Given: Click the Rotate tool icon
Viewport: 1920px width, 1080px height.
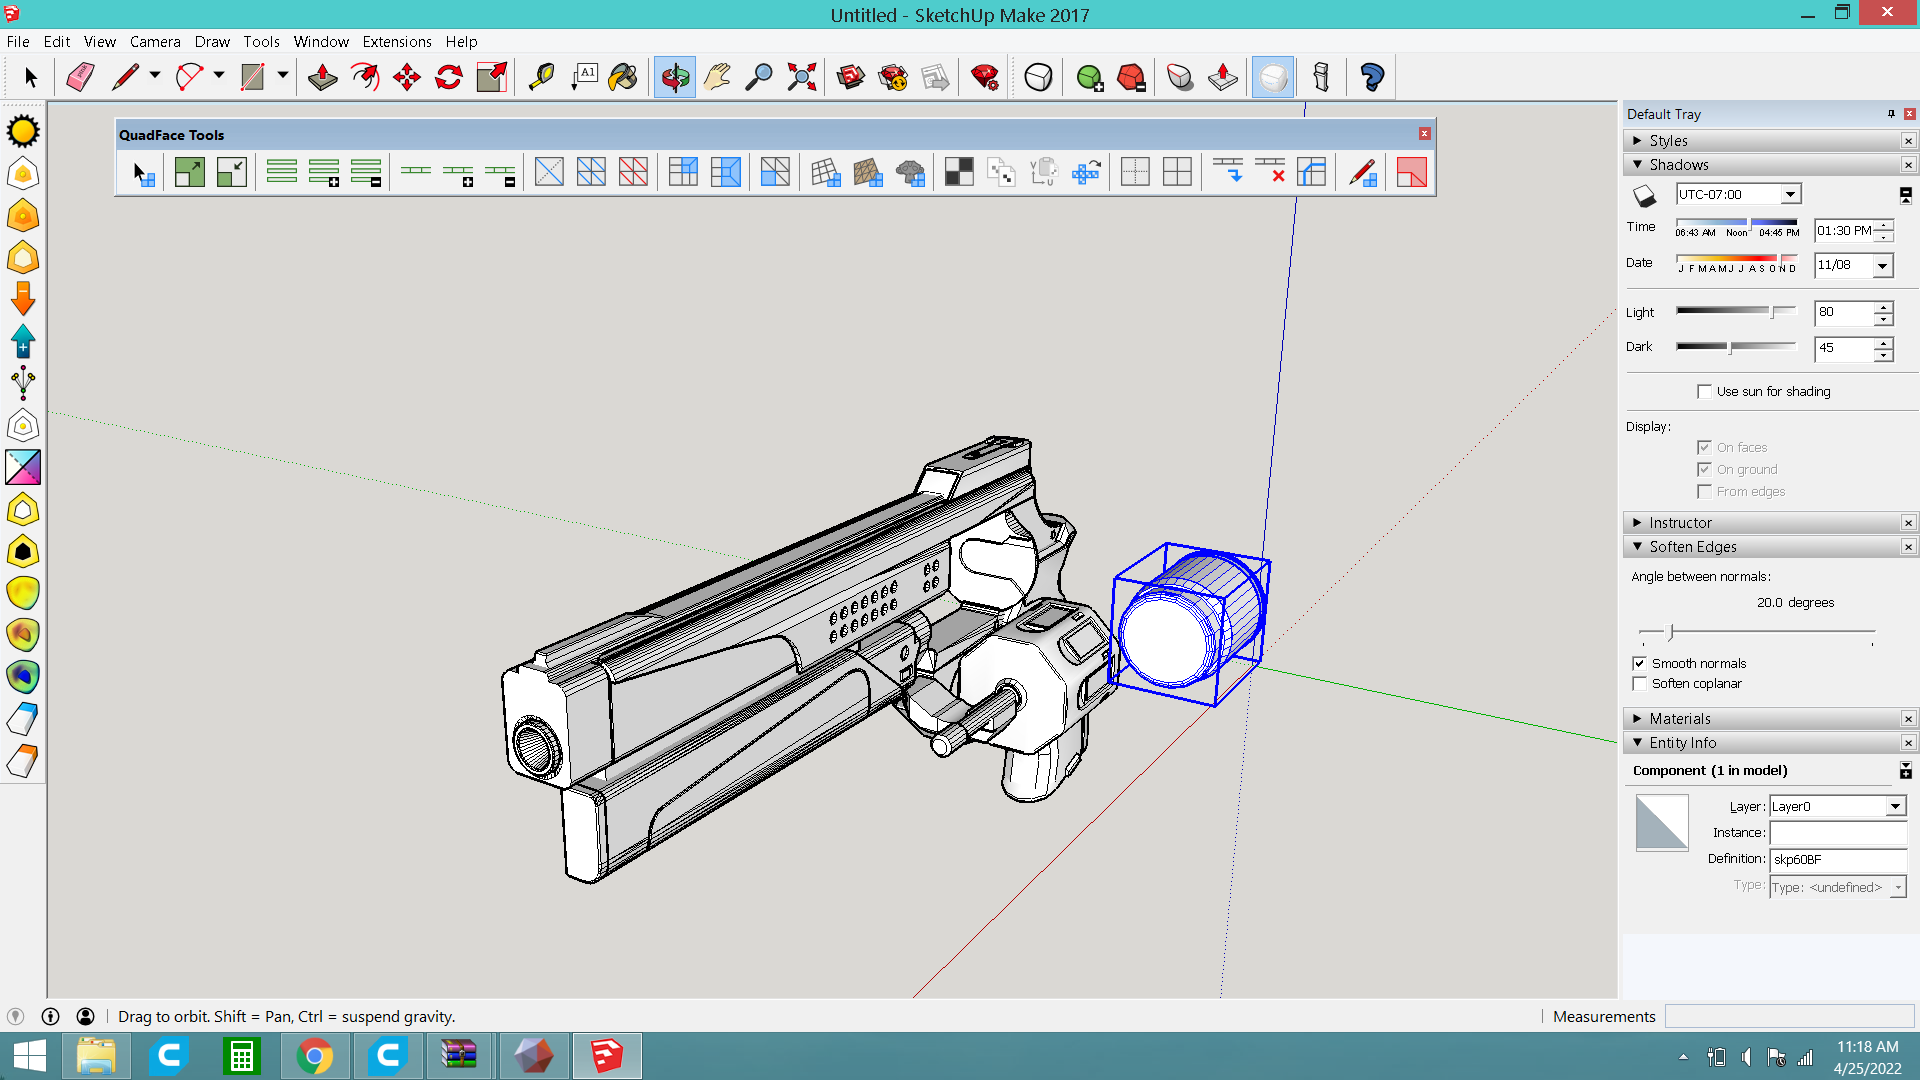Looking at the screenshot, I should coord(449,77).
